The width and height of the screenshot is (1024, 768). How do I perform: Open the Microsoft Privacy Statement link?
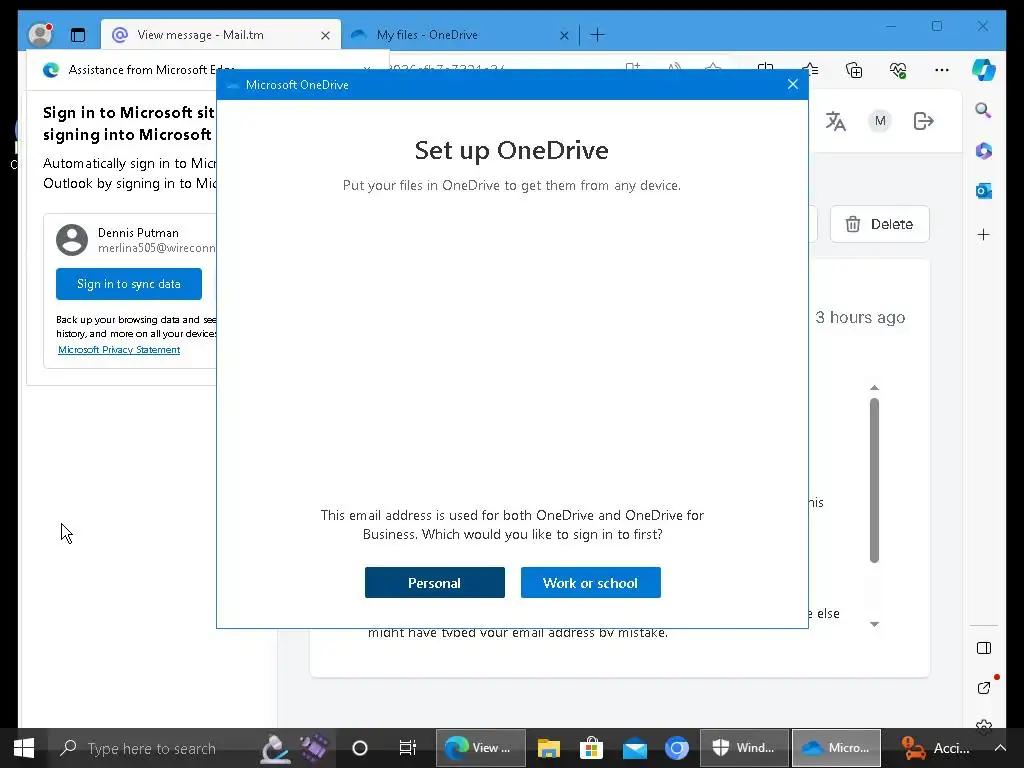119,349
